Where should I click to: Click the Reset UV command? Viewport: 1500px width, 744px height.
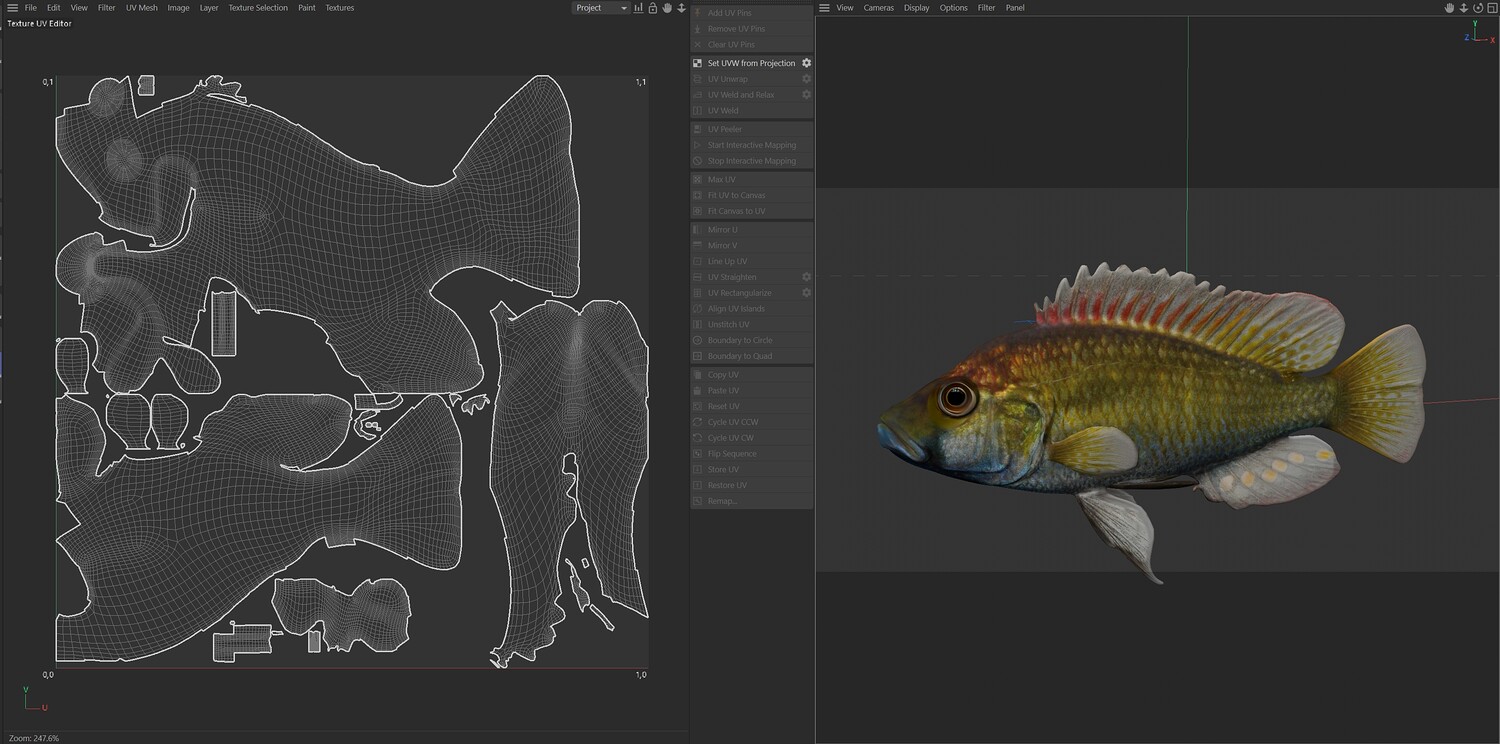point(752,407)
